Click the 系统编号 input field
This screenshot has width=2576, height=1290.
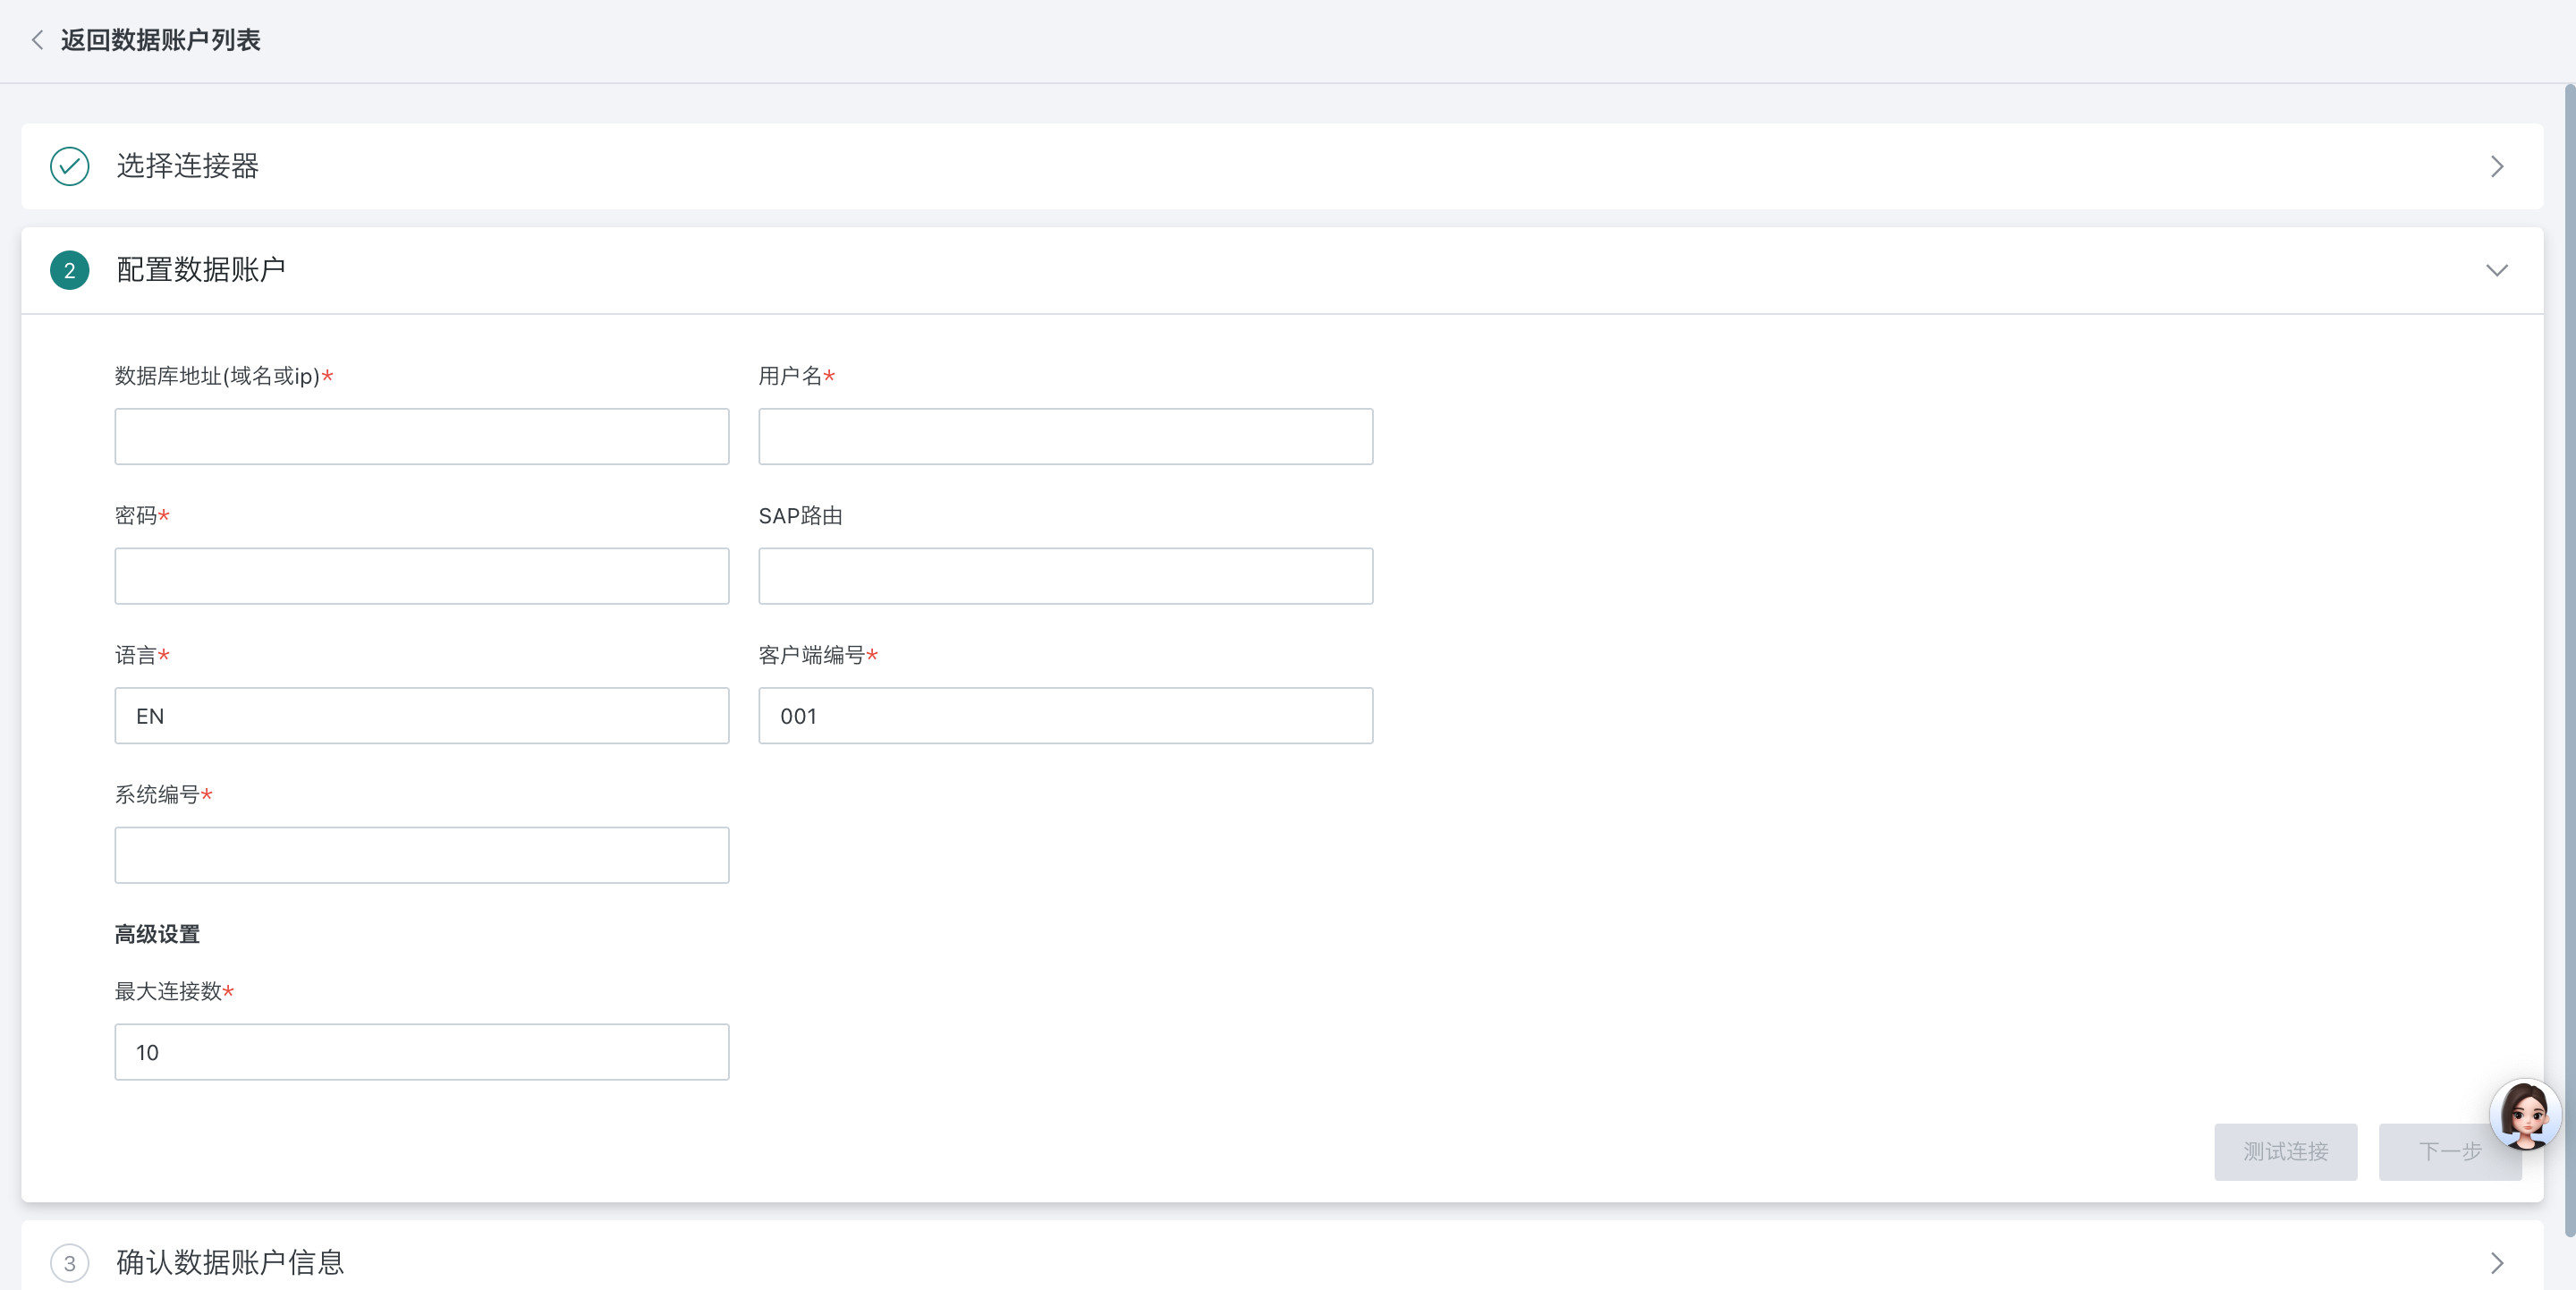point(421,855)
